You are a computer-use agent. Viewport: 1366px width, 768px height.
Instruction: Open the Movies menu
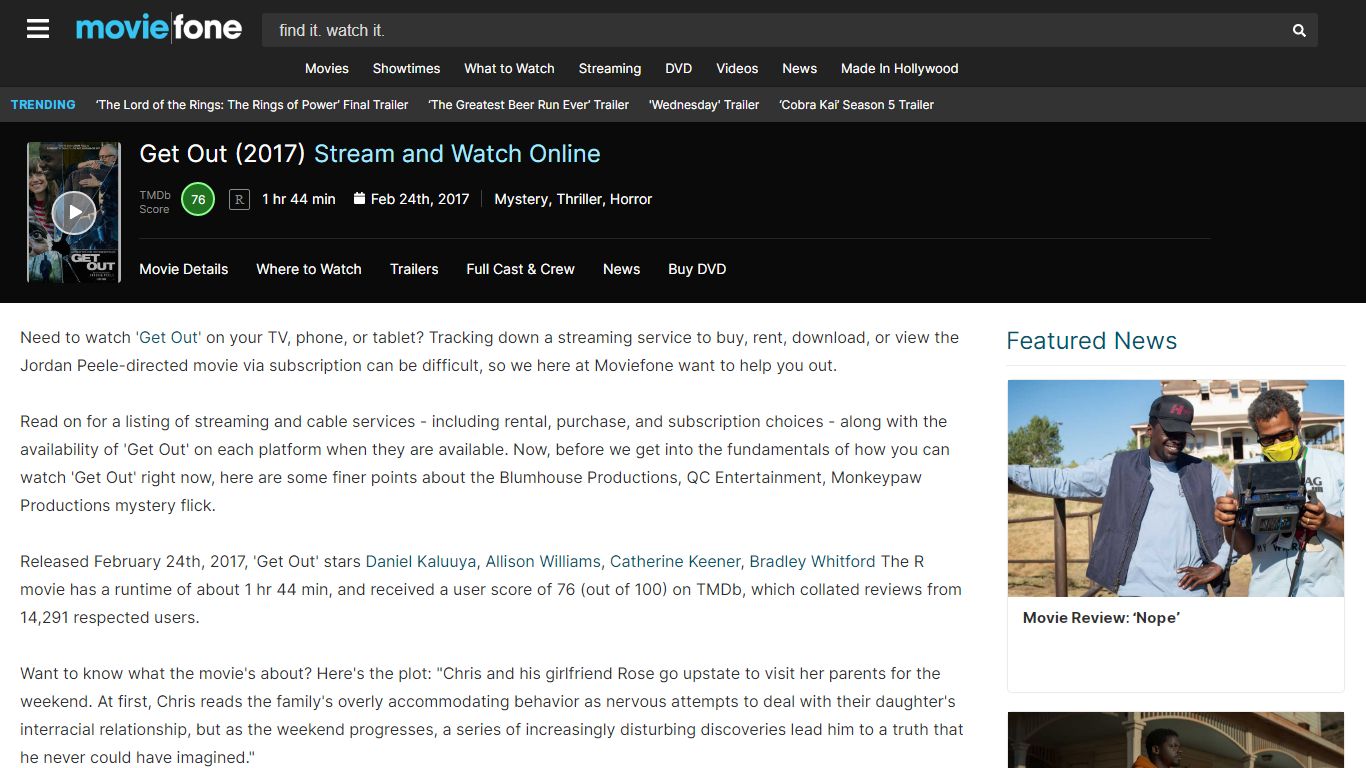click(327, 68)
